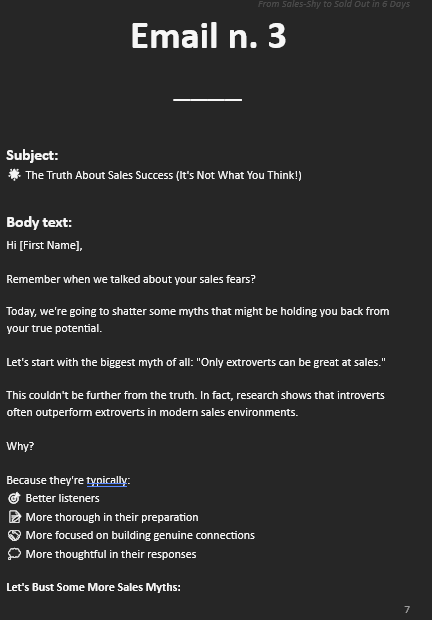Click the greeting Hi [First Name]
The image size is (432, 620).
coord(44,246)
